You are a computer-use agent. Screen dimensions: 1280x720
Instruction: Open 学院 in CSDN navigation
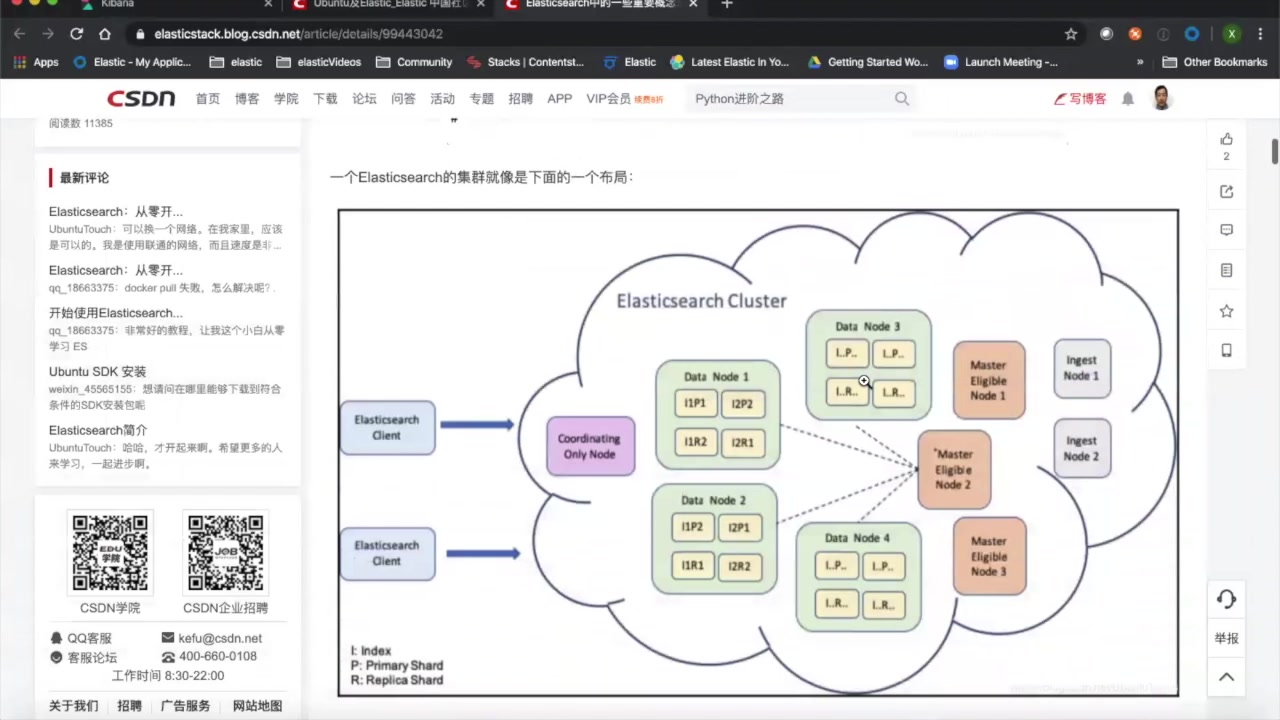click(x=286, y=99)
